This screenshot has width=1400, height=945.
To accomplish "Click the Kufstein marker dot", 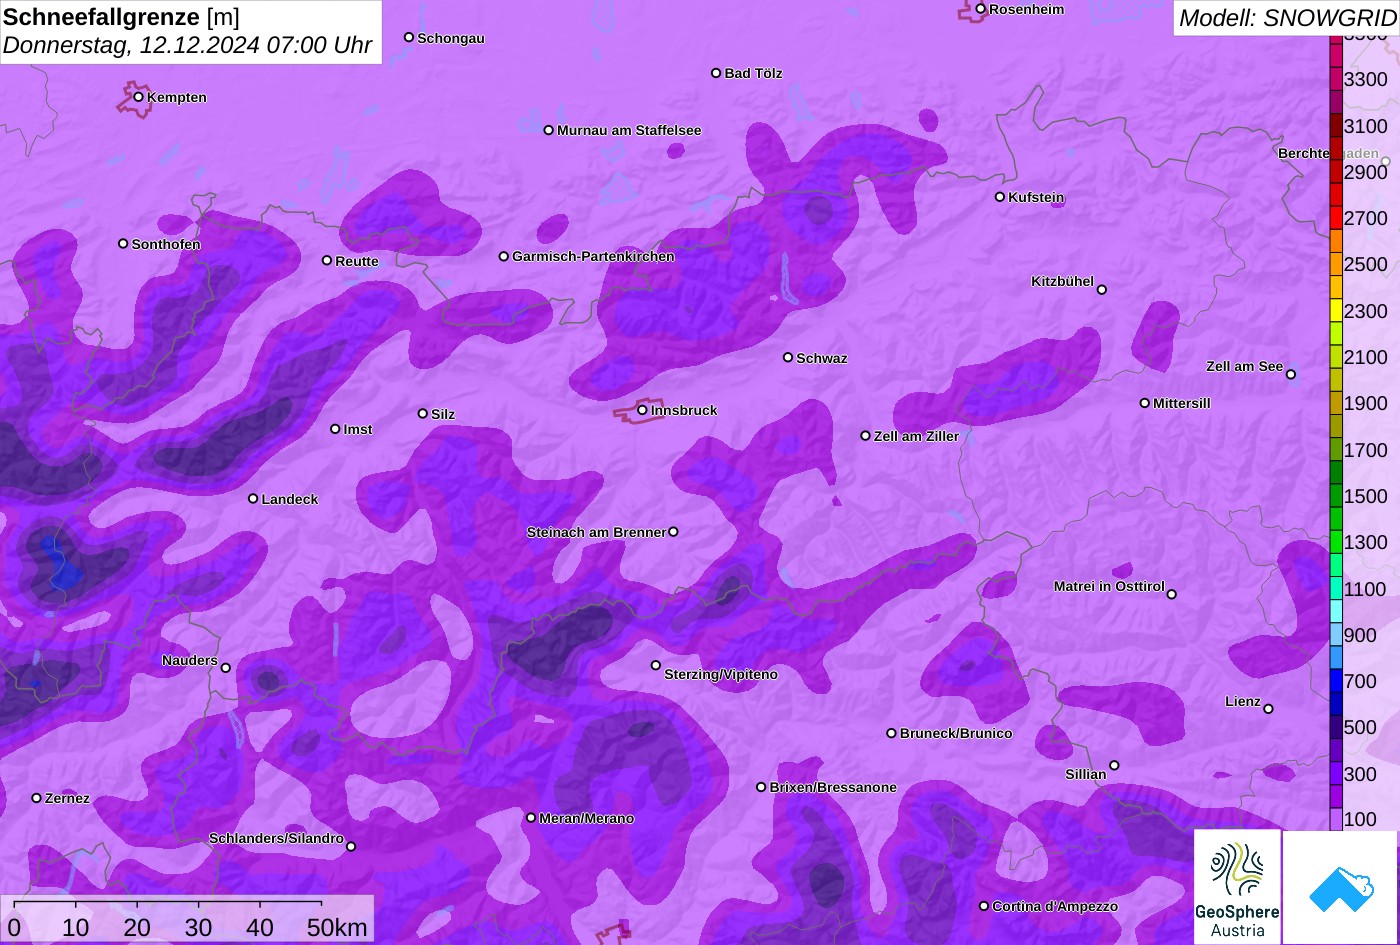I will 1000,197.
